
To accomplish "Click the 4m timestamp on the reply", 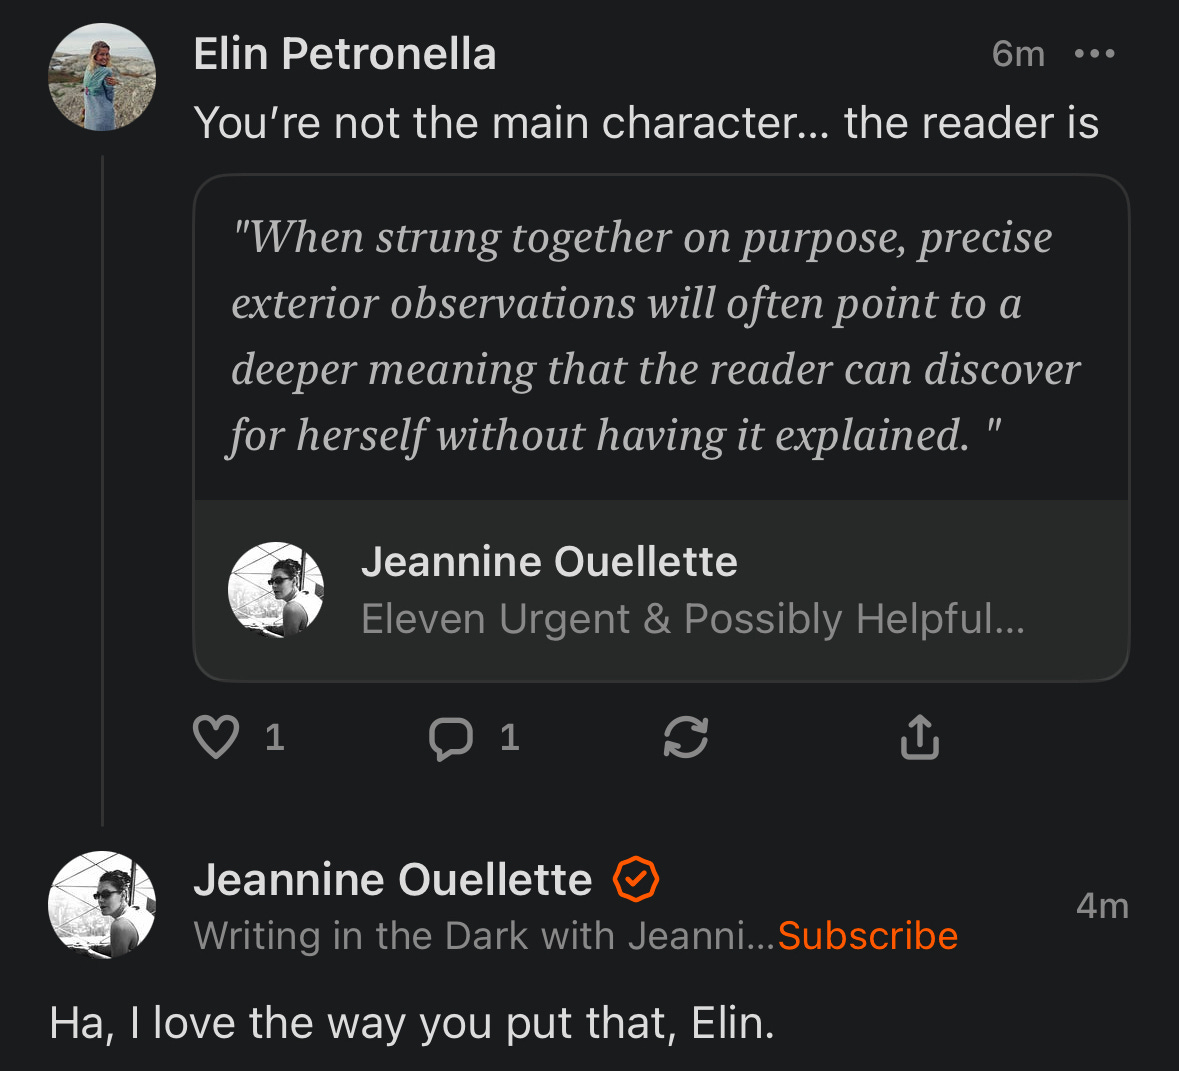I will [x=1103, y=906].
